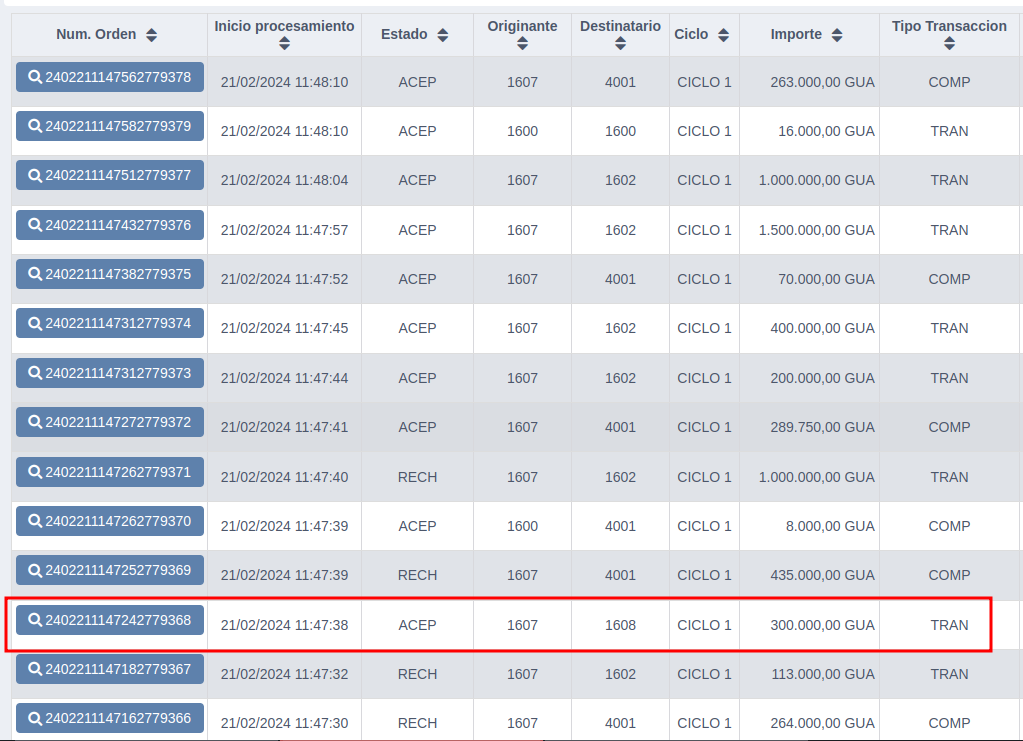Open order 2402211147182779367 details
This screenshot has height=741, width=1023.
(x=110, y=669)
